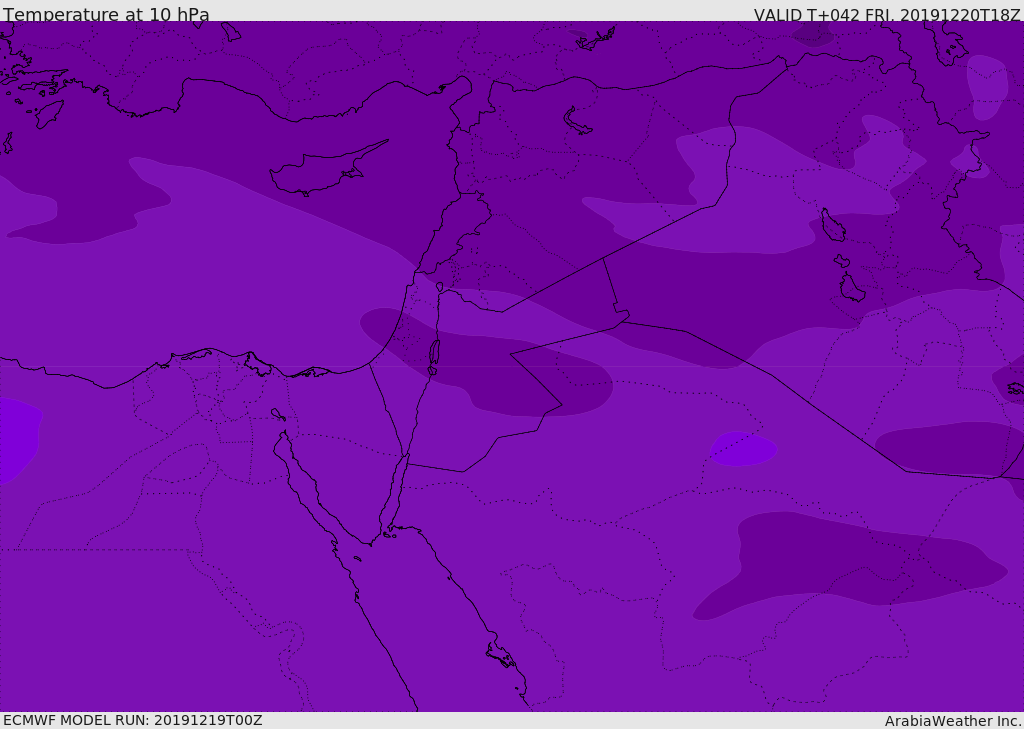Click the 'Temperature at 10 hPa' title text
Viewport: 1024px width, 729px height.
[x=106, y=14]
